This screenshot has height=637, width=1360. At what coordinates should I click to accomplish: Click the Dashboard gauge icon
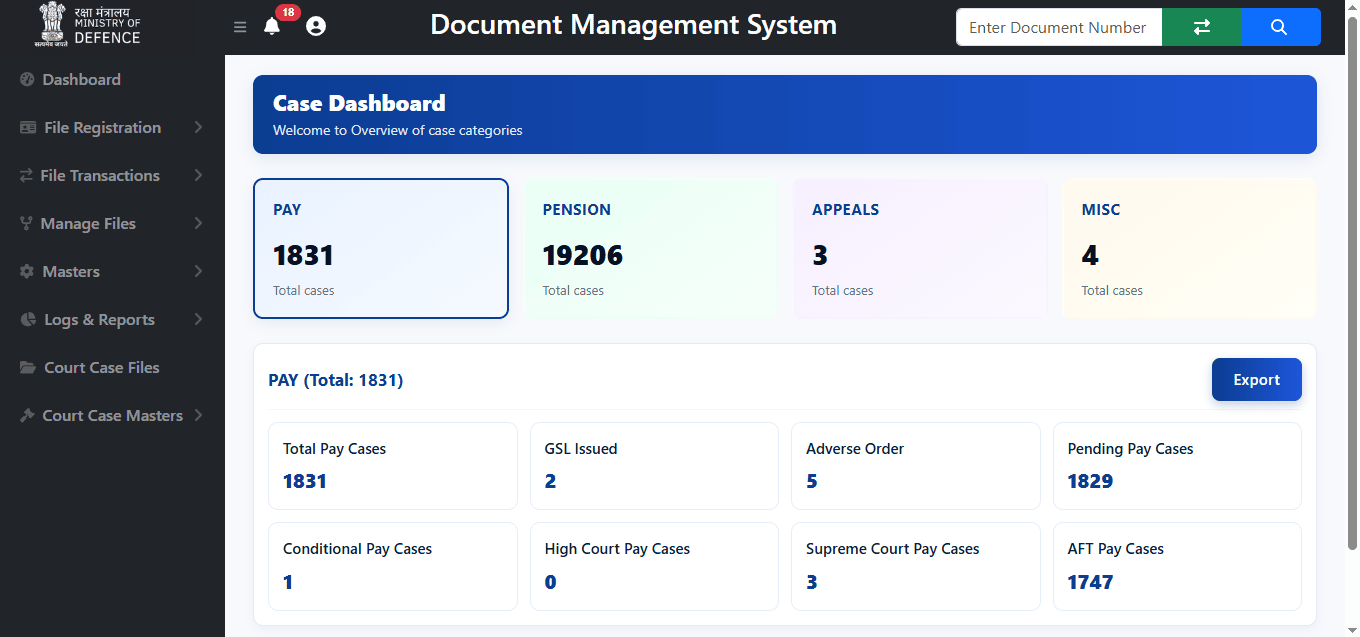[x=27, y=79]
